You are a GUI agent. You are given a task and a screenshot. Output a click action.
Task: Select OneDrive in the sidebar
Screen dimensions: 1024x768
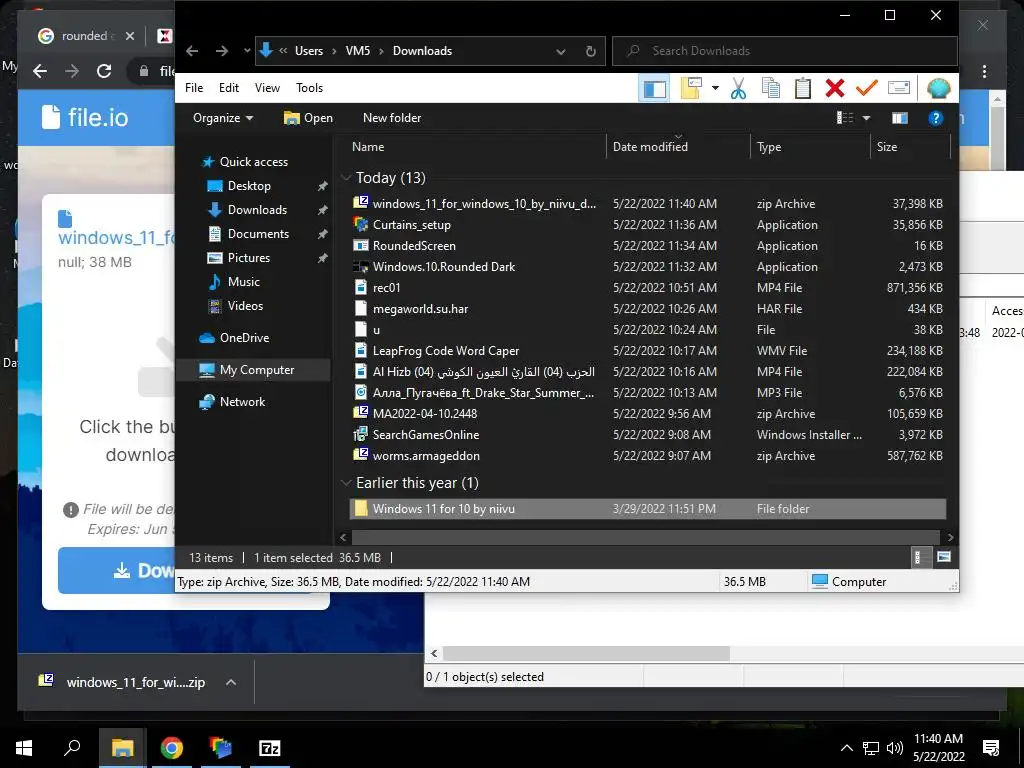tap(244, 338)
